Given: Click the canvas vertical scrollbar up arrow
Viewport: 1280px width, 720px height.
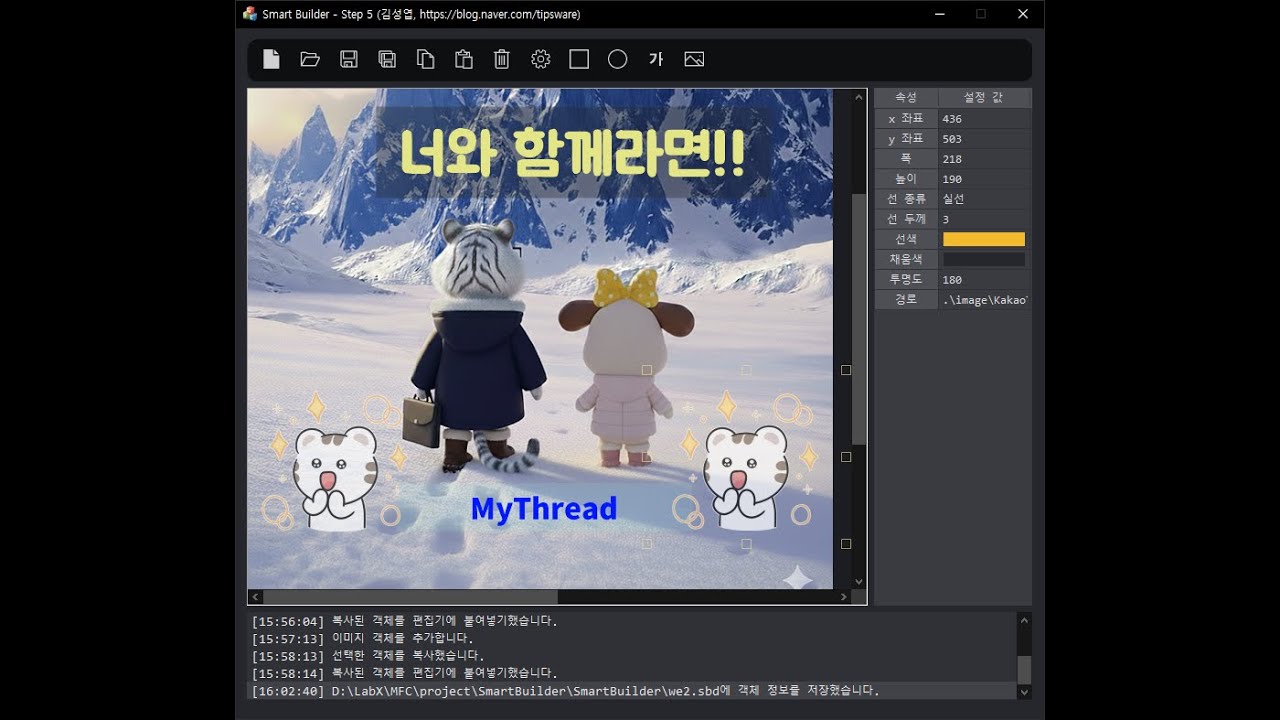Looking at the screenshot, I should pyautogui.click(x=859, y=98).
